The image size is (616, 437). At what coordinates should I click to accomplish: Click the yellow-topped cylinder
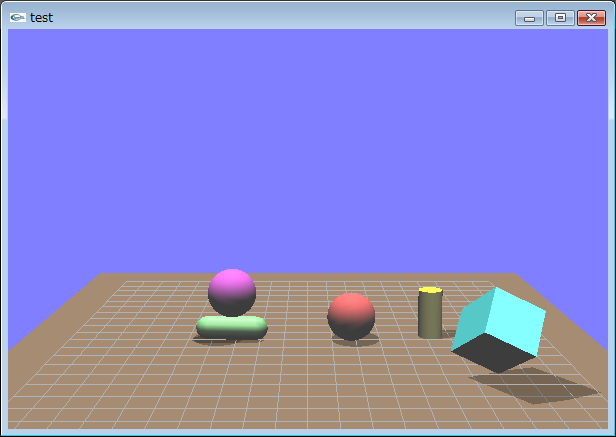click(x=430, y=312)
